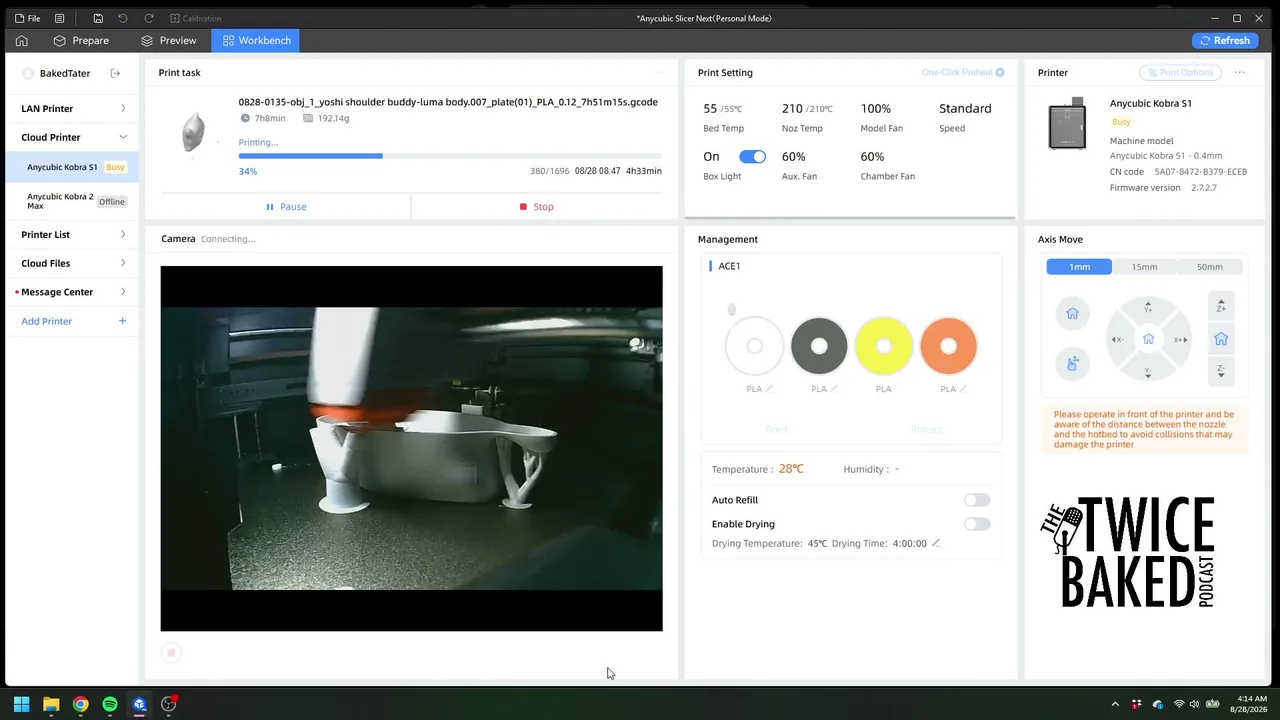Click the print progress bar
1280x720 pixels.
[x=450, y=156]
